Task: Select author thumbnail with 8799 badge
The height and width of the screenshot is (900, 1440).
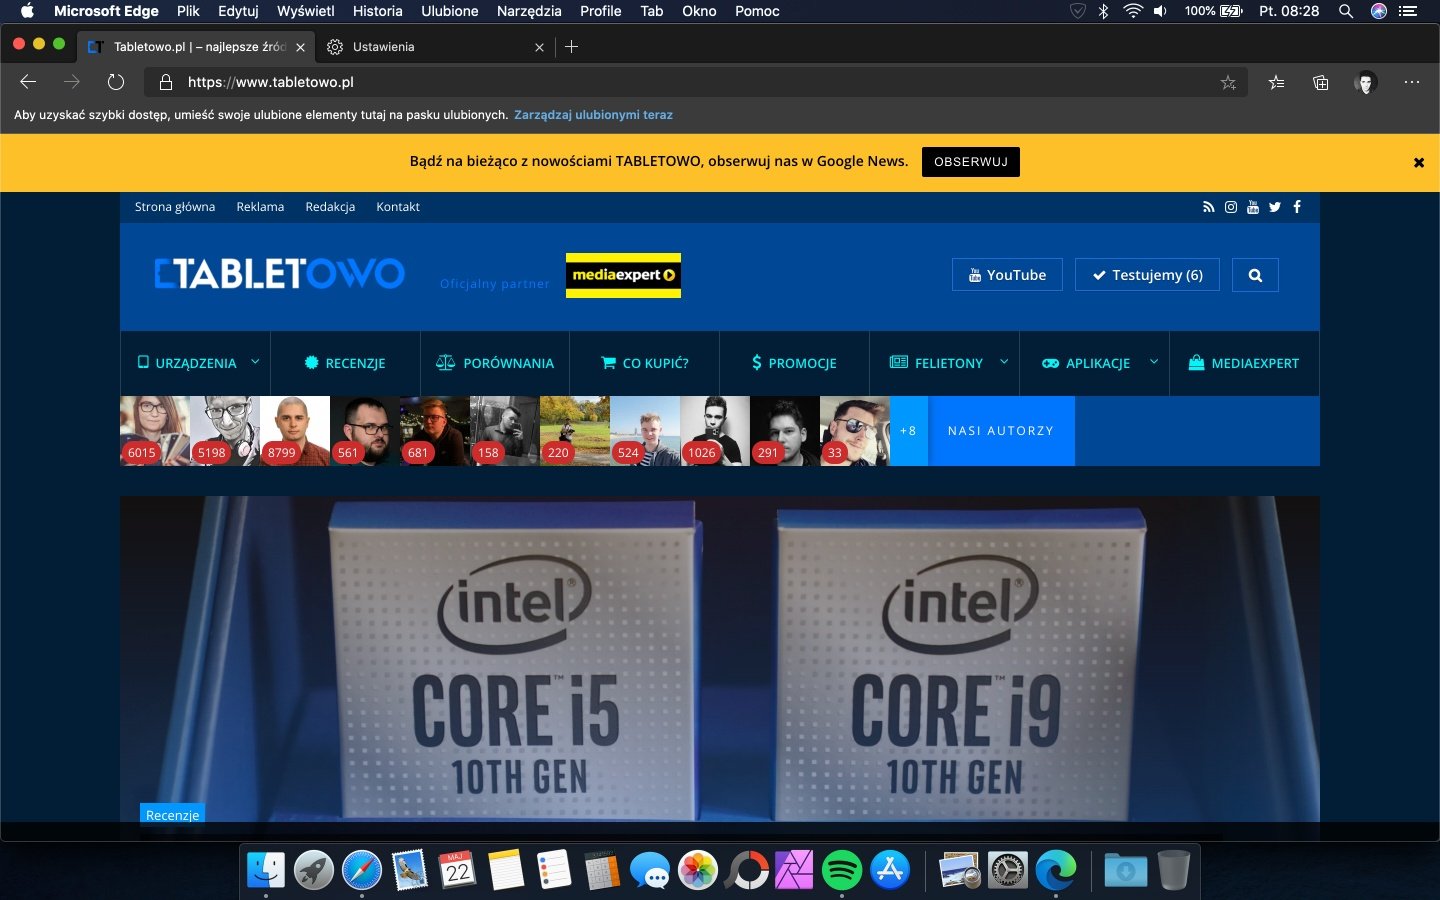Action: 295,431
